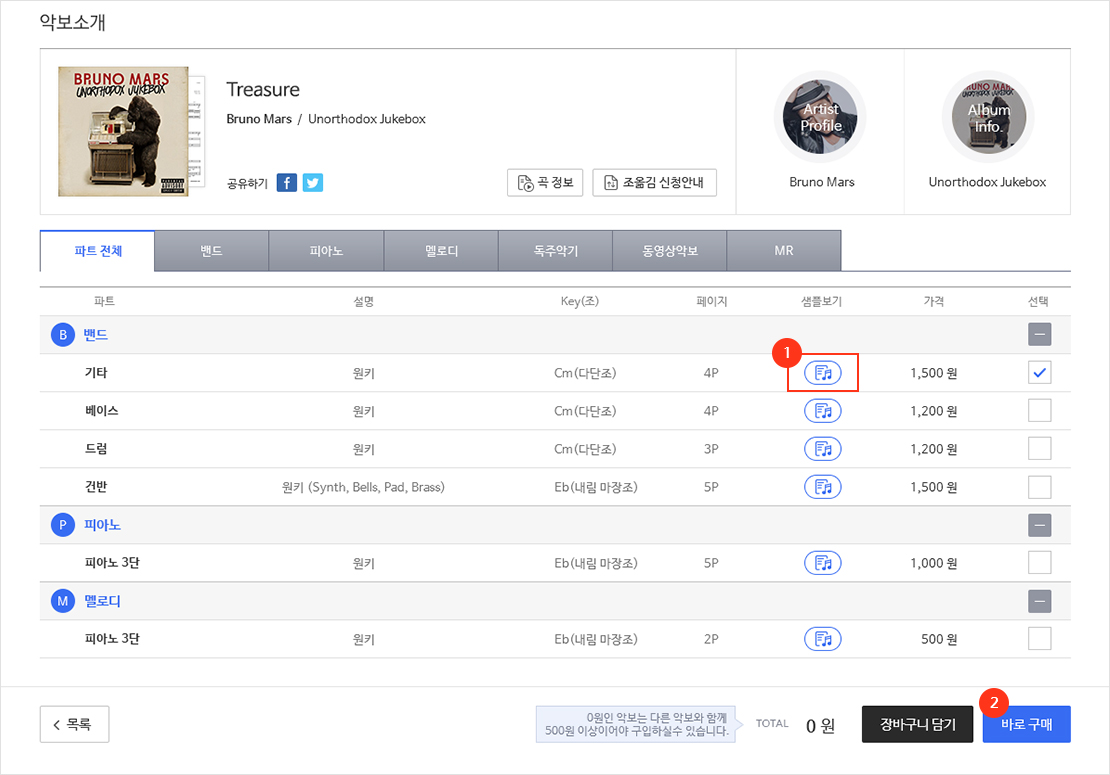Open the Artist Profile circular thumbnail
The width and height of the screenshot is (1110, 775).
pos(820,117)
